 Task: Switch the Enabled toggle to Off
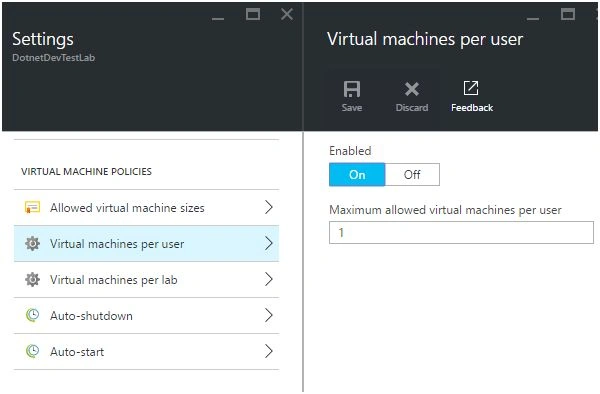click(412, 175)
